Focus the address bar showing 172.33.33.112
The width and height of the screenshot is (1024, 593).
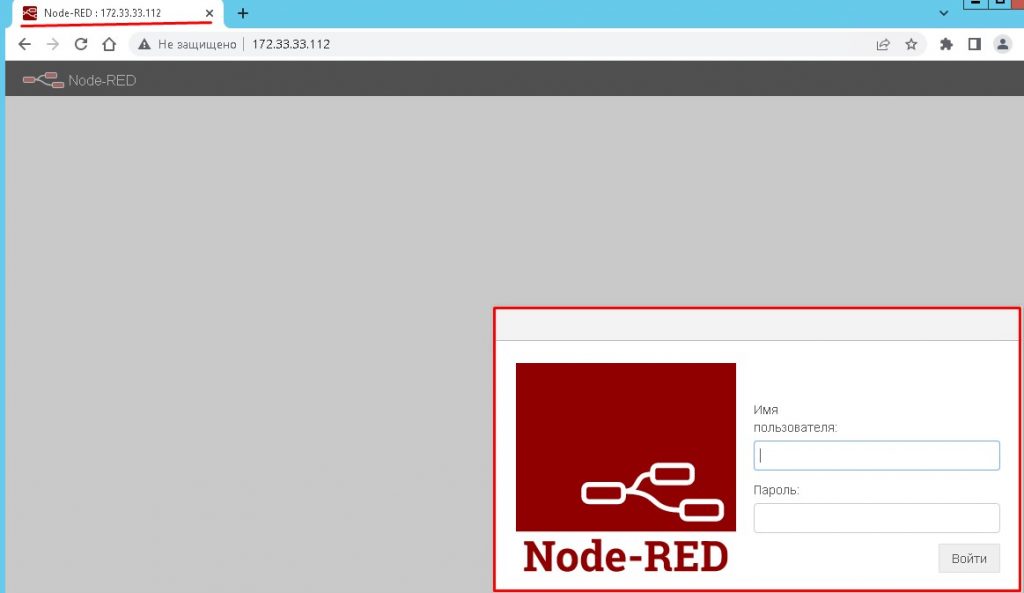pos(500,44)
